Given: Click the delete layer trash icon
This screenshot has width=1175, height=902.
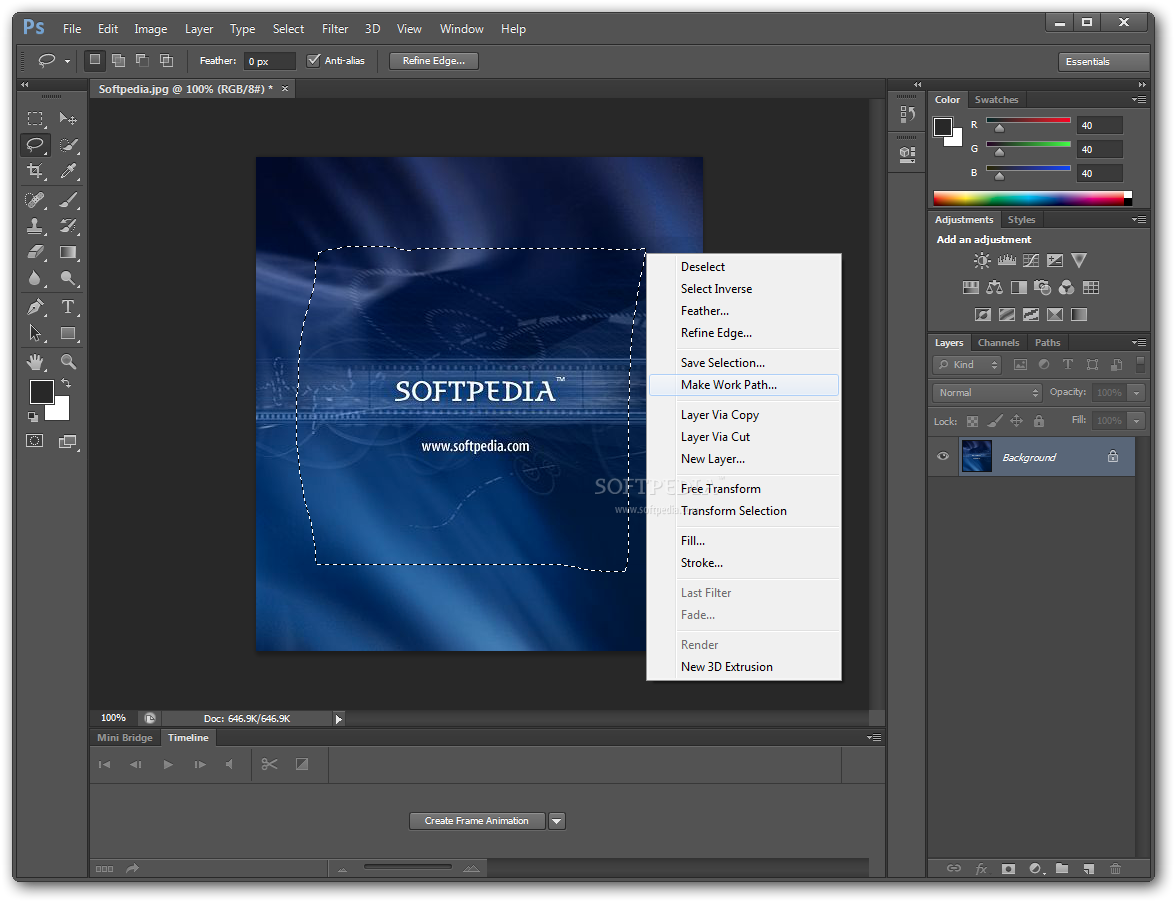Looking at the screenshot, I should click(1115, 868).
